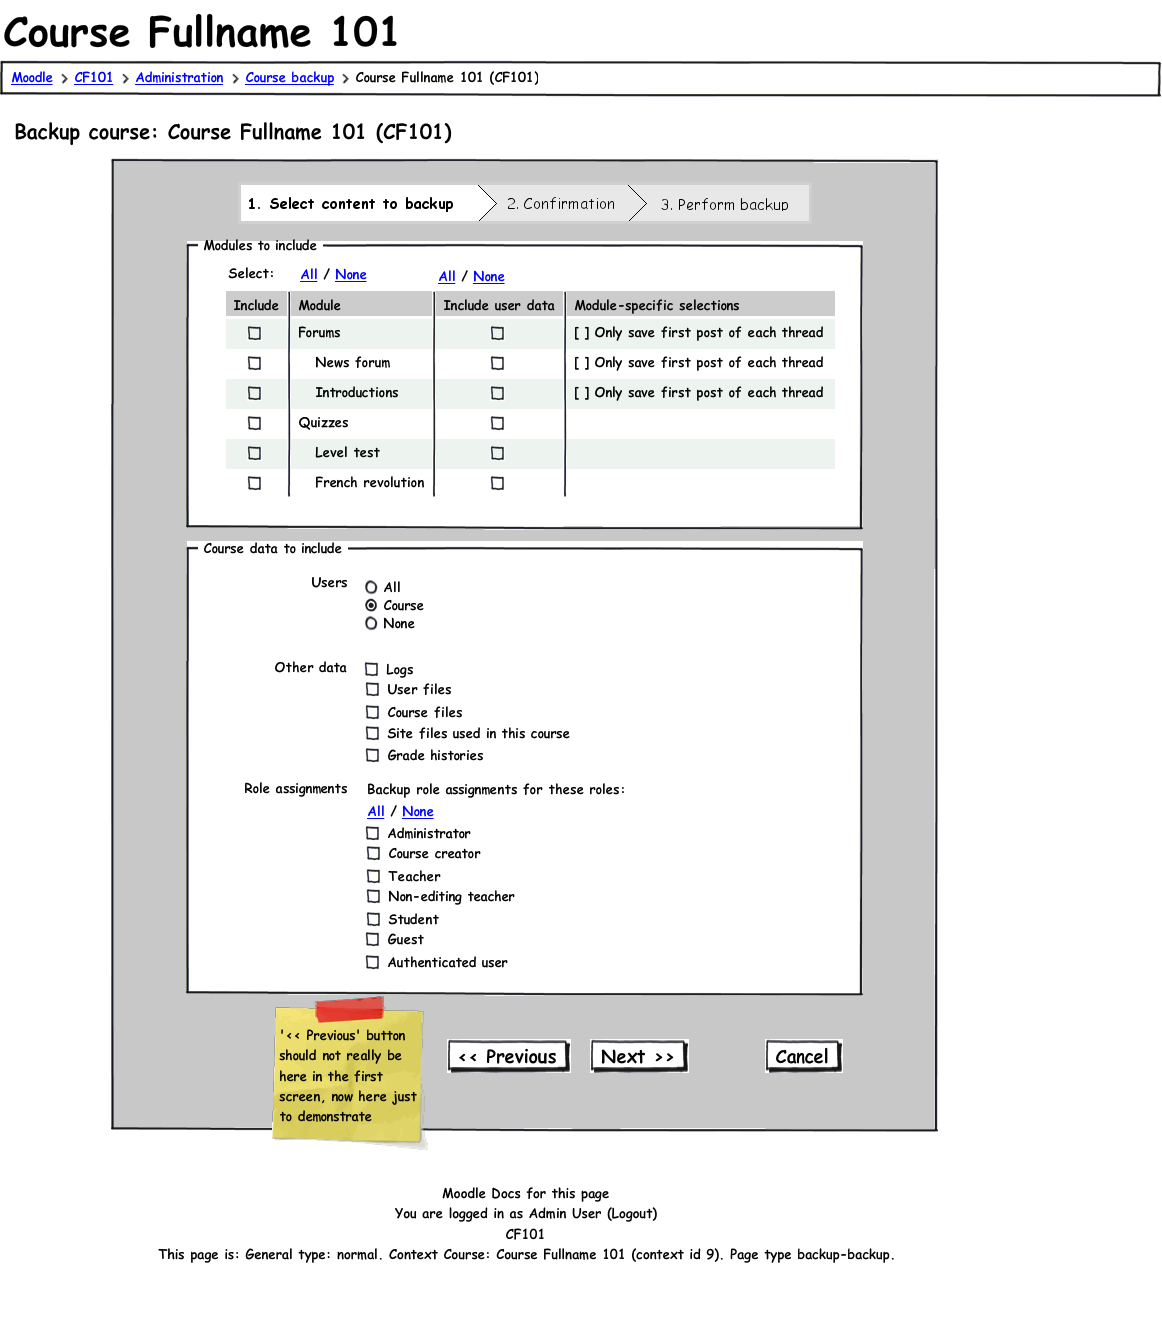
Task: Click the yellow sticky note about Previous button
Action: click(348, 1073)
